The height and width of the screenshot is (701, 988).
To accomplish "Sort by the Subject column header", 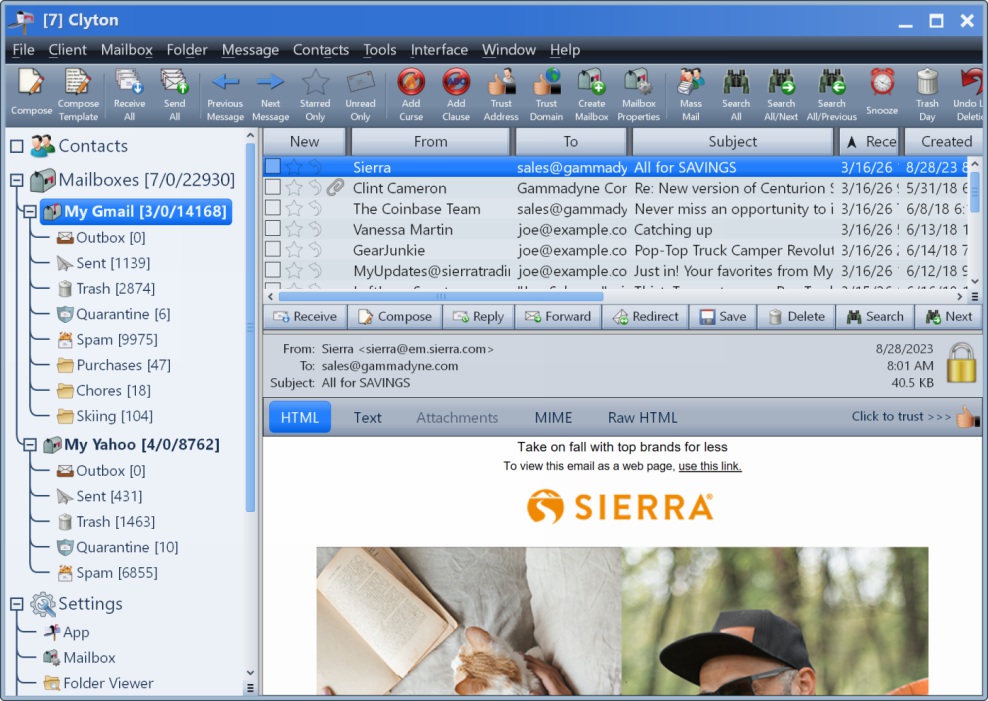I will tap(732, 142).
